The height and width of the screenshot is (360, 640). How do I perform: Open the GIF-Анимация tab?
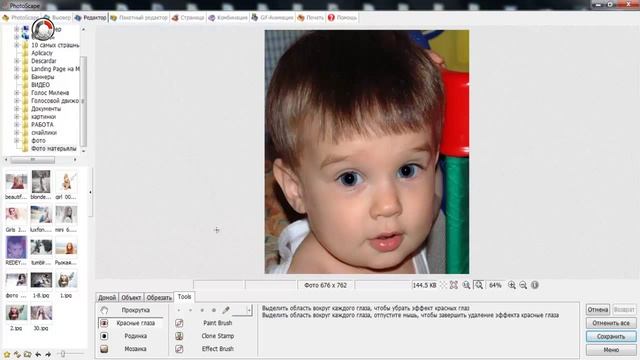pos(272,18)
